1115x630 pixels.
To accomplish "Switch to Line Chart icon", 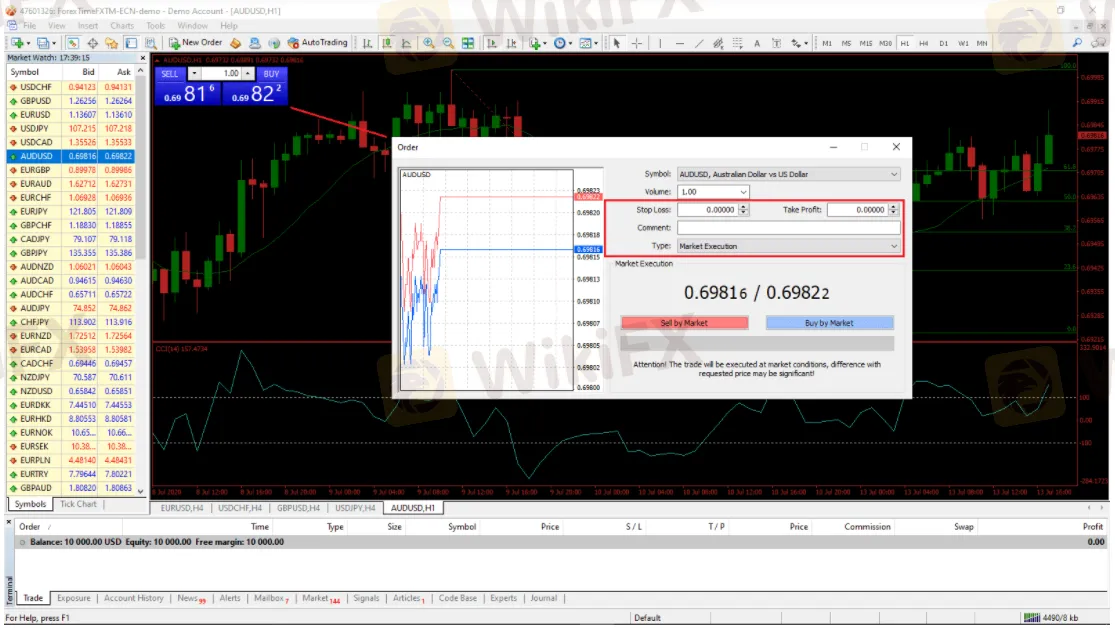I will (x=406, y=43).
